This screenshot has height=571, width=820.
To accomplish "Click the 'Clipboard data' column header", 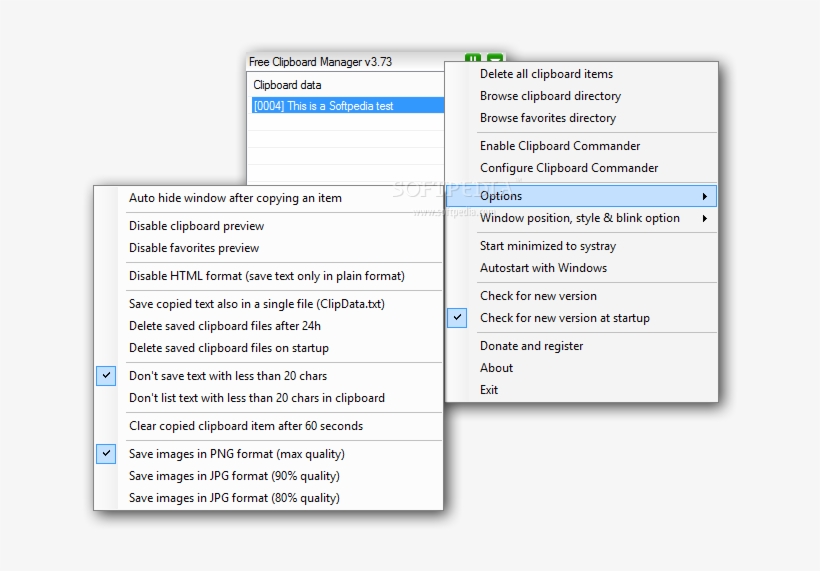I will click(x=287, y=85).
